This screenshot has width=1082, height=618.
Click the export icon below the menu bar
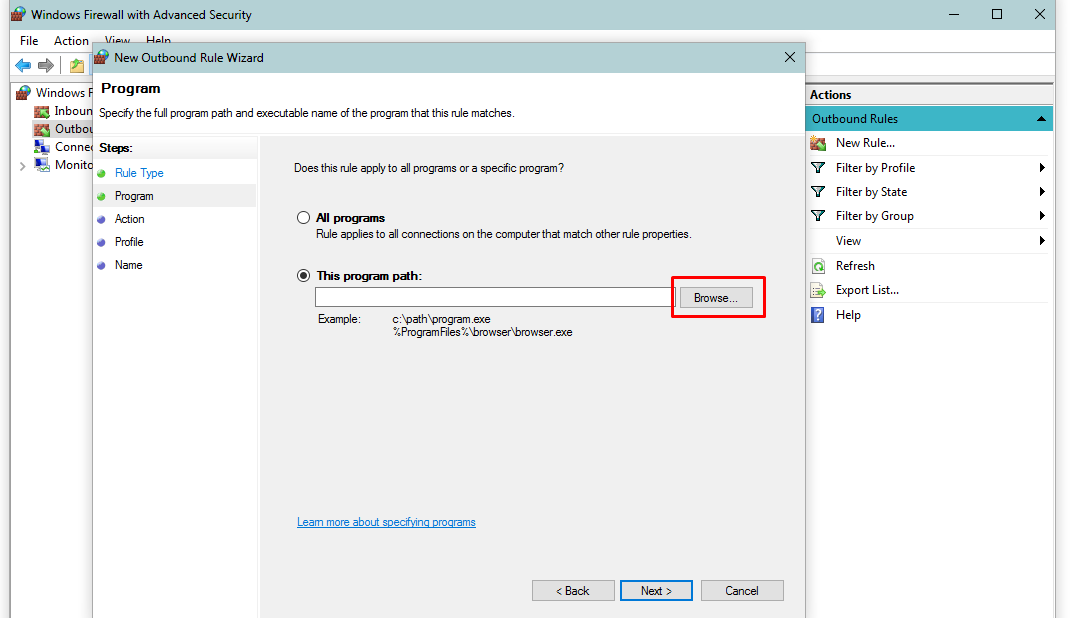click(76, 65)
